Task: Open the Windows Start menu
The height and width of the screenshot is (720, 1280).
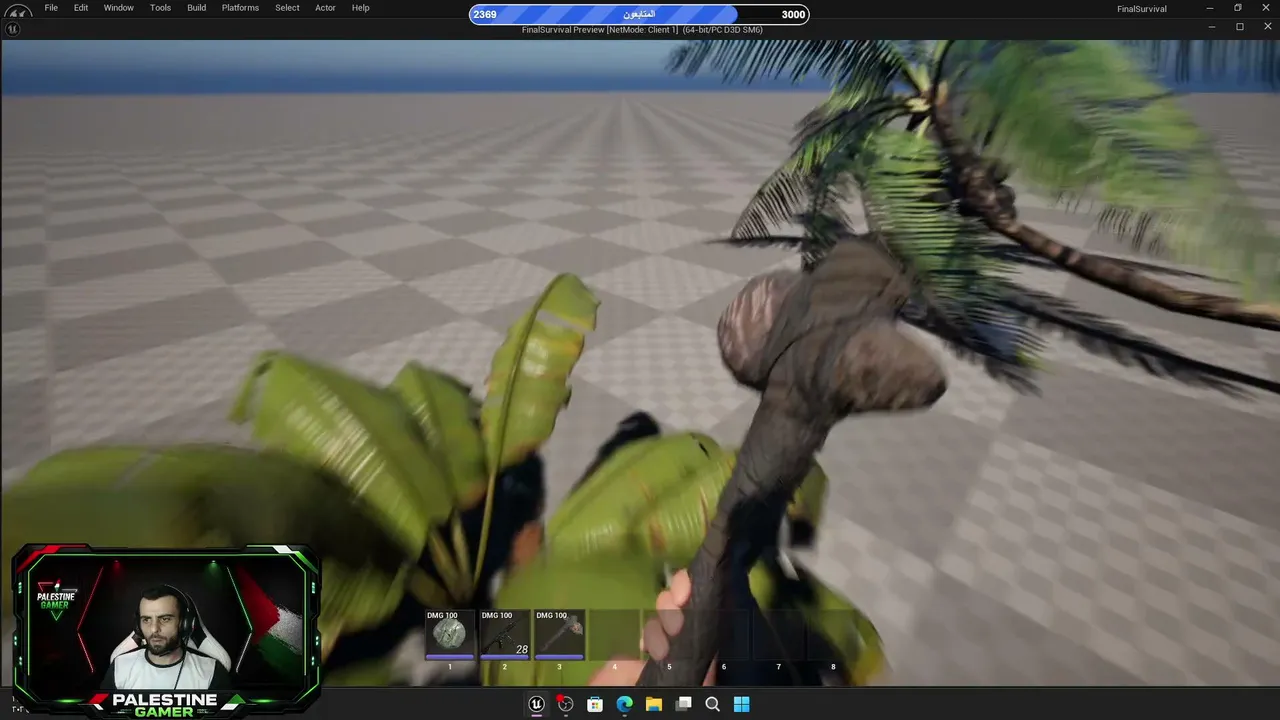Action: (742, 704)
